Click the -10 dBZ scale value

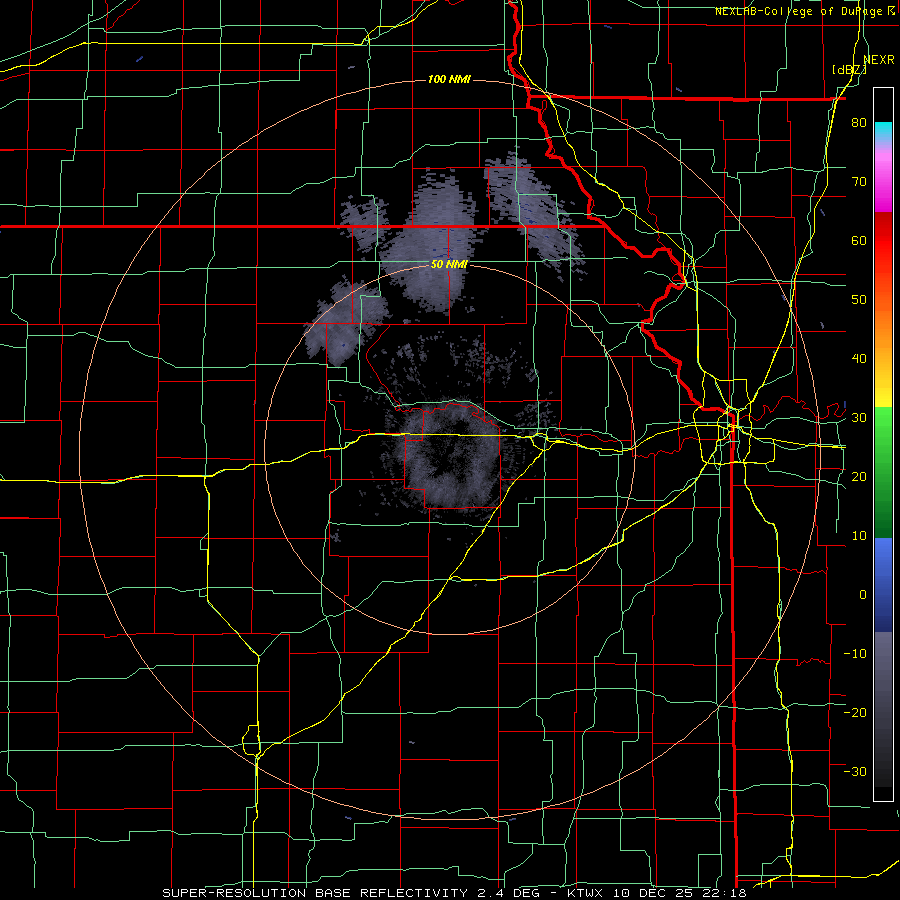tap(855, 653)
